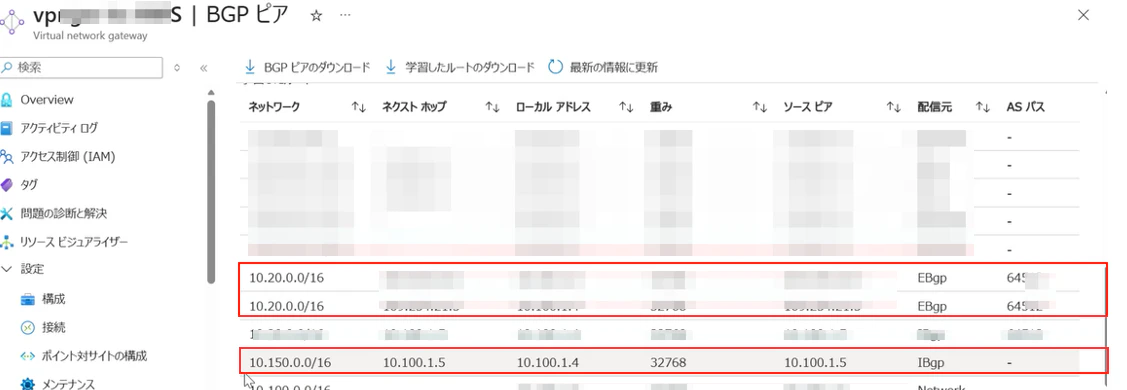The height and width of the screenshot is (390, 1127).
Task: Open ポイント対サイトの構成 item
Action: point(95,356)
